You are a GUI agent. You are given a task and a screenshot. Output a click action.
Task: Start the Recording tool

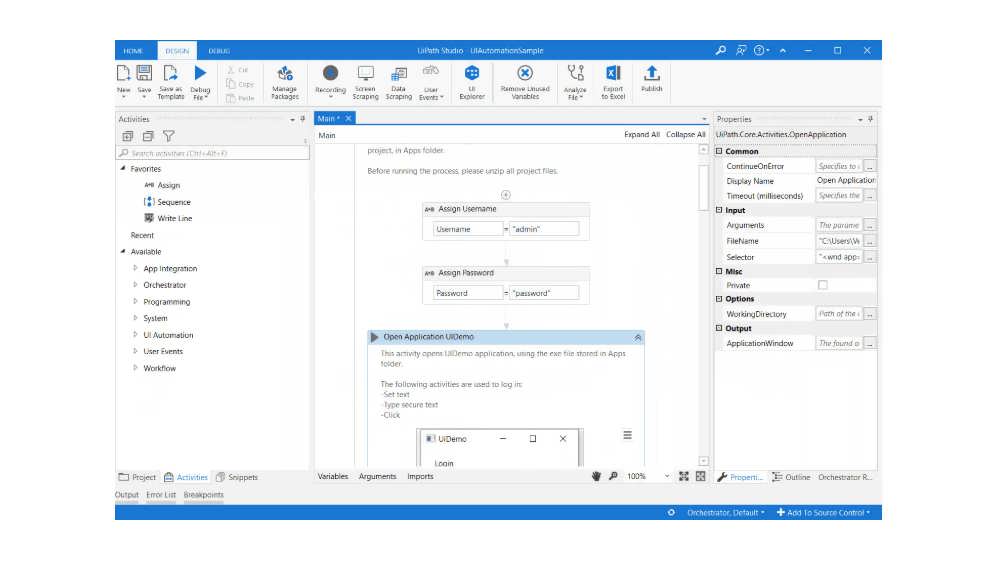click(330, 82)
